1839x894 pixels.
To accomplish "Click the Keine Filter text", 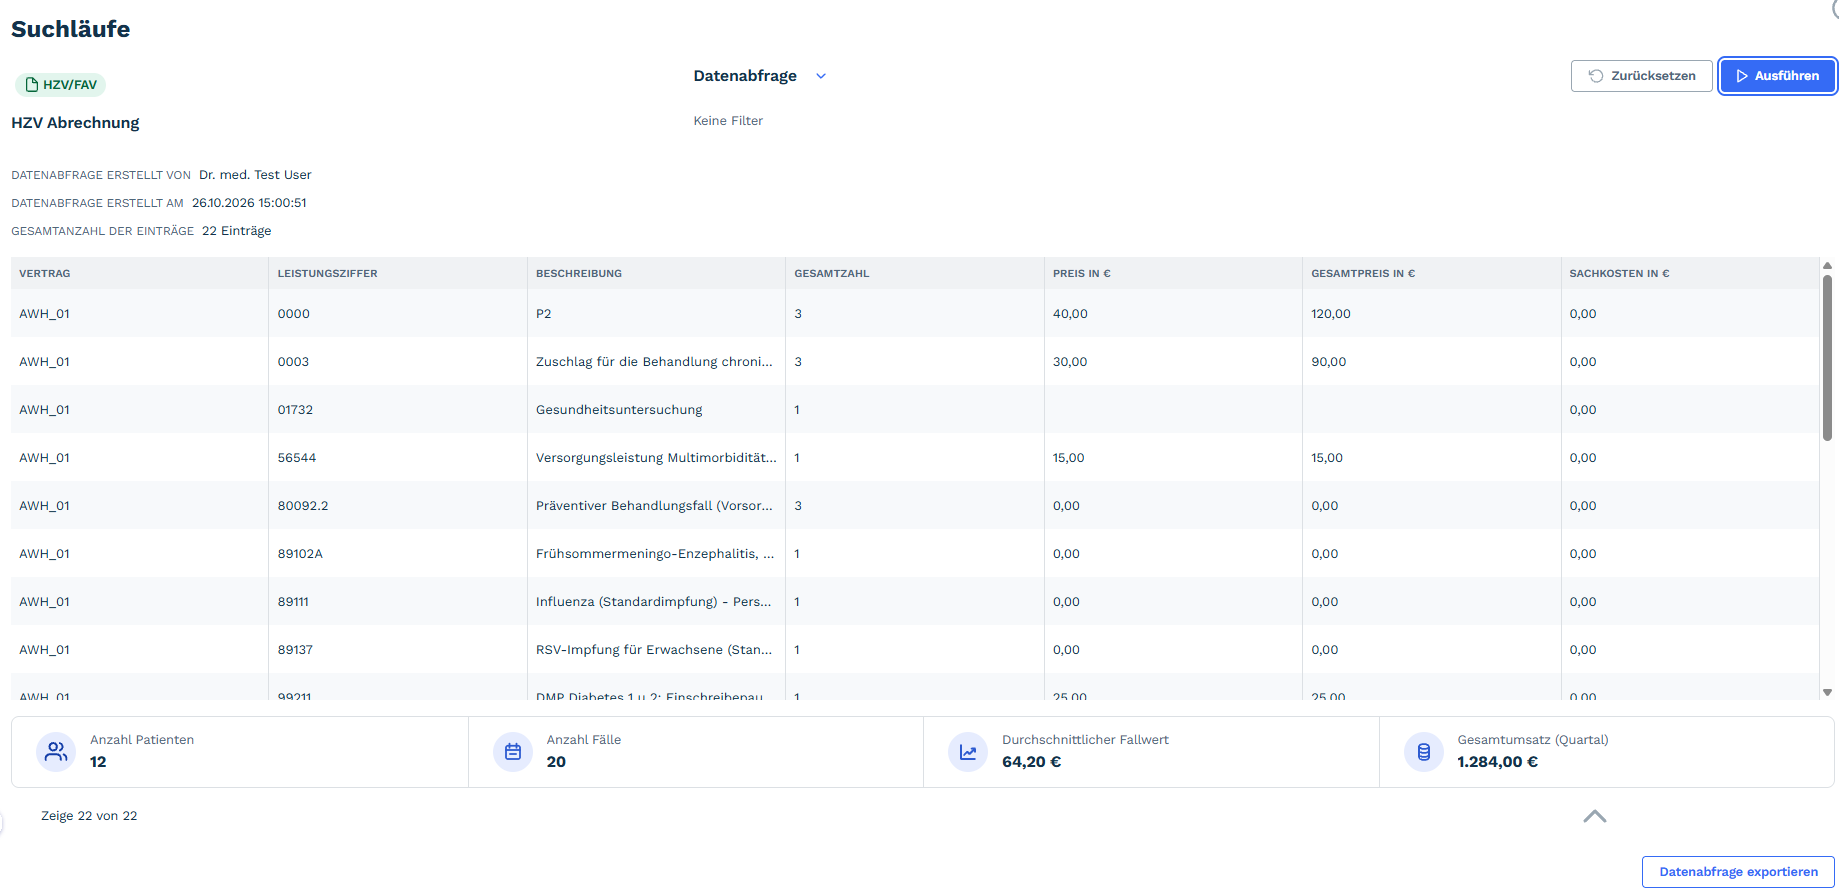I will tap(728, 121).
